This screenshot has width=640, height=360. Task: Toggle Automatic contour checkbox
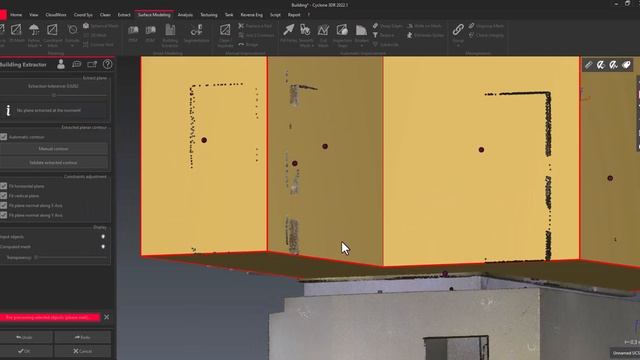[4, 137]
